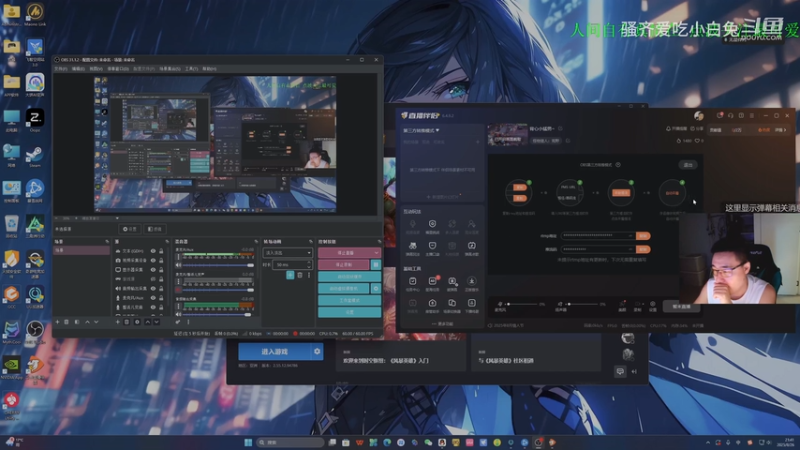The image size is (800, 450).
Task: Move source up in OBS Sources toolbar
Action: (x=147, y=322)
